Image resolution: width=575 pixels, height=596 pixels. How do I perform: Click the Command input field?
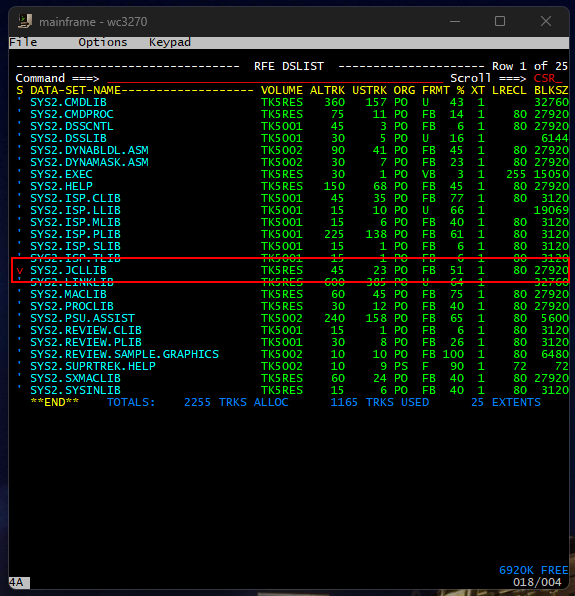pyautogui.click(x=275, y=78)
